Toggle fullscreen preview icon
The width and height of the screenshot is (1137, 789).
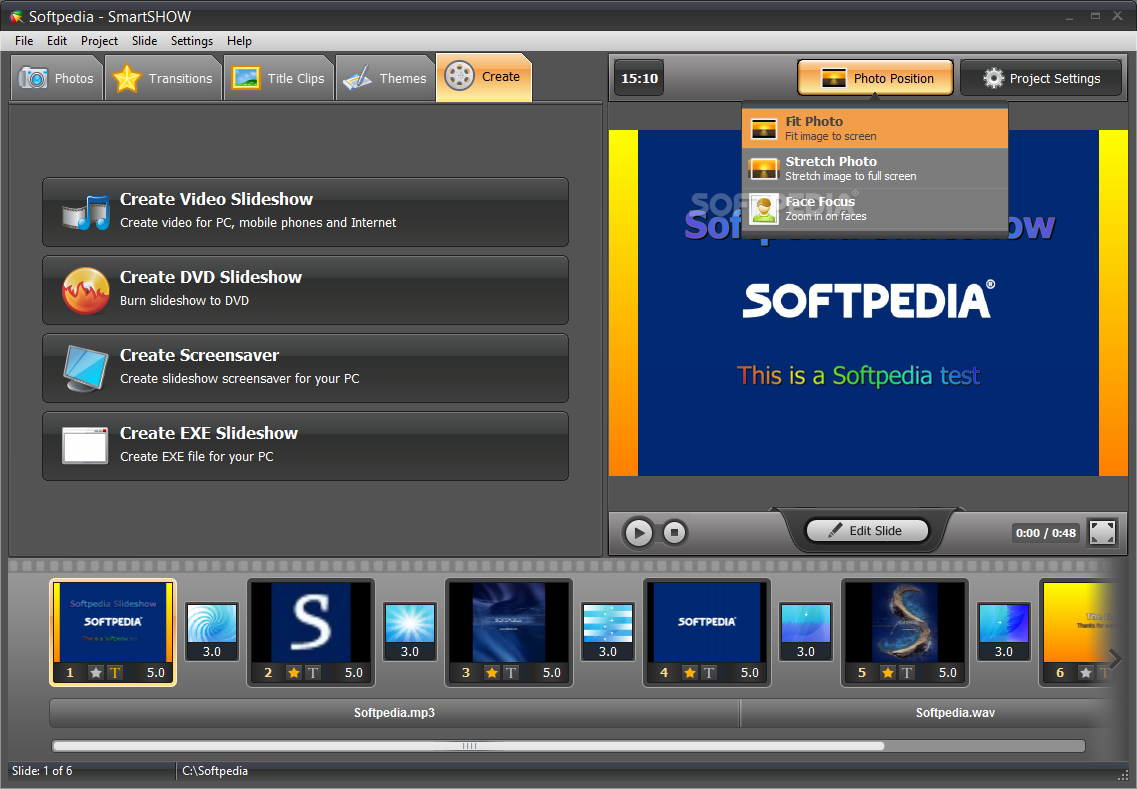pos(1102,532)
